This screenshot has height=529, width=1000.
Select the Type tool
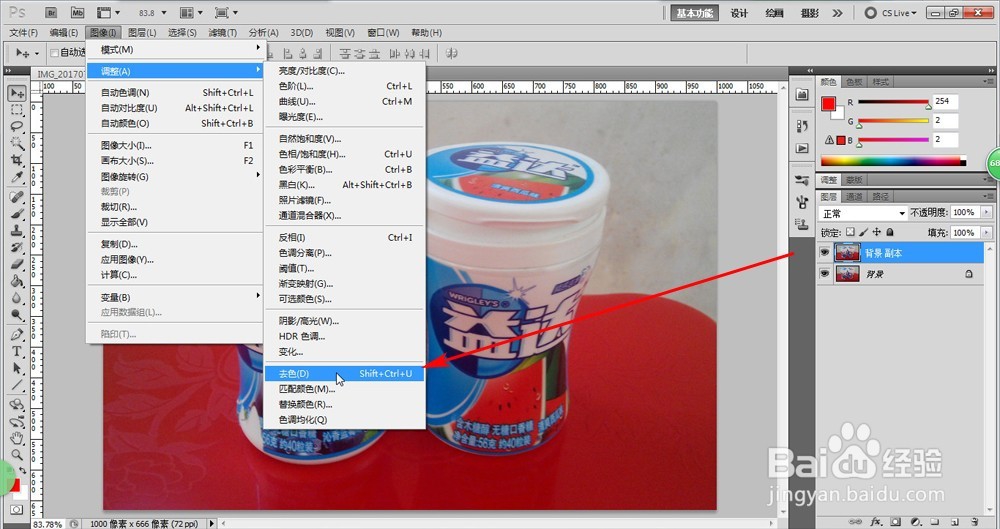tap(17, 352)
